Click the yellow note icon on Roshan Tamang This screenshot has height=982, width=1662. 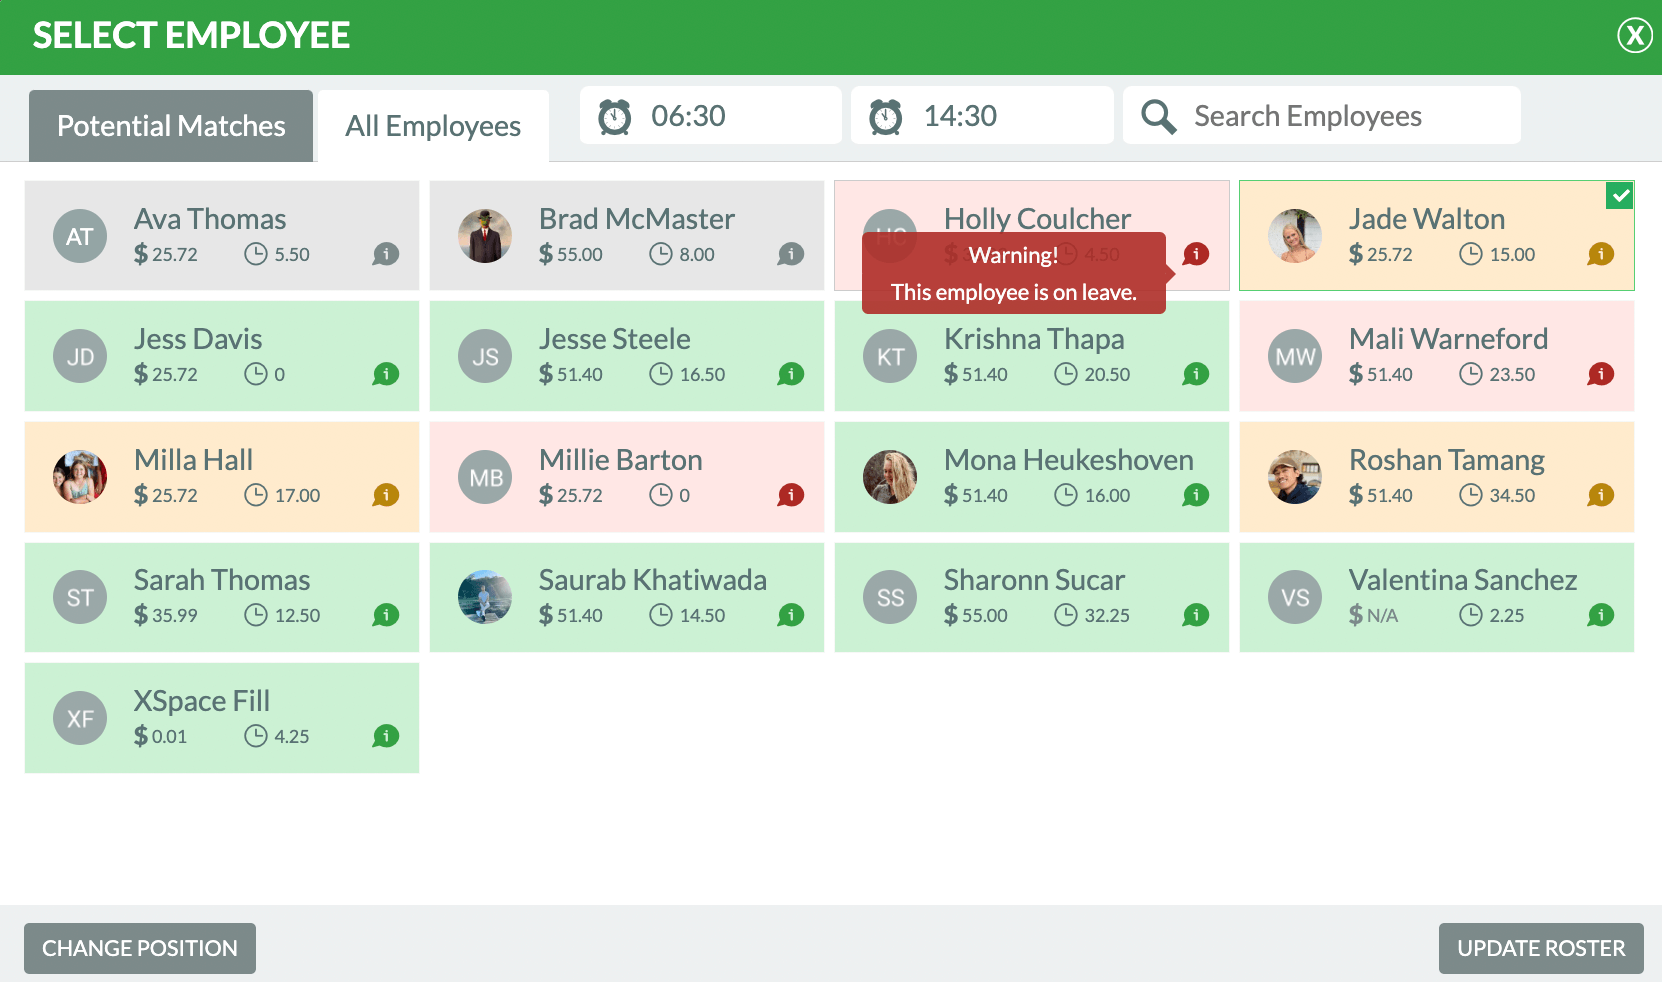(x=1601, y=495)
